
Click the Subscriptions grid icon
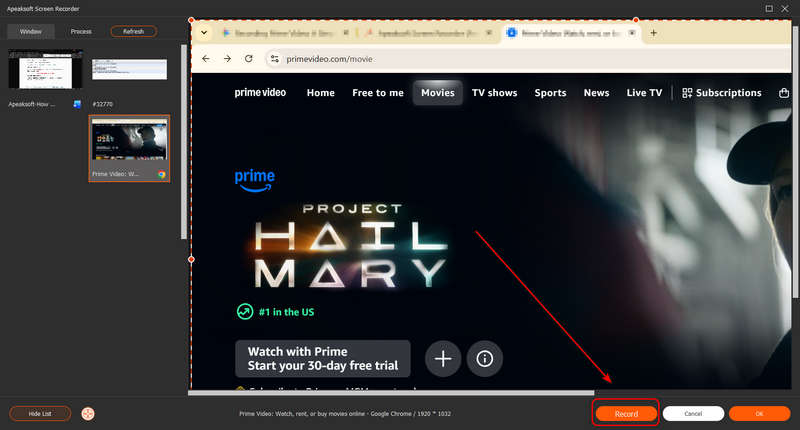(687, 93)
